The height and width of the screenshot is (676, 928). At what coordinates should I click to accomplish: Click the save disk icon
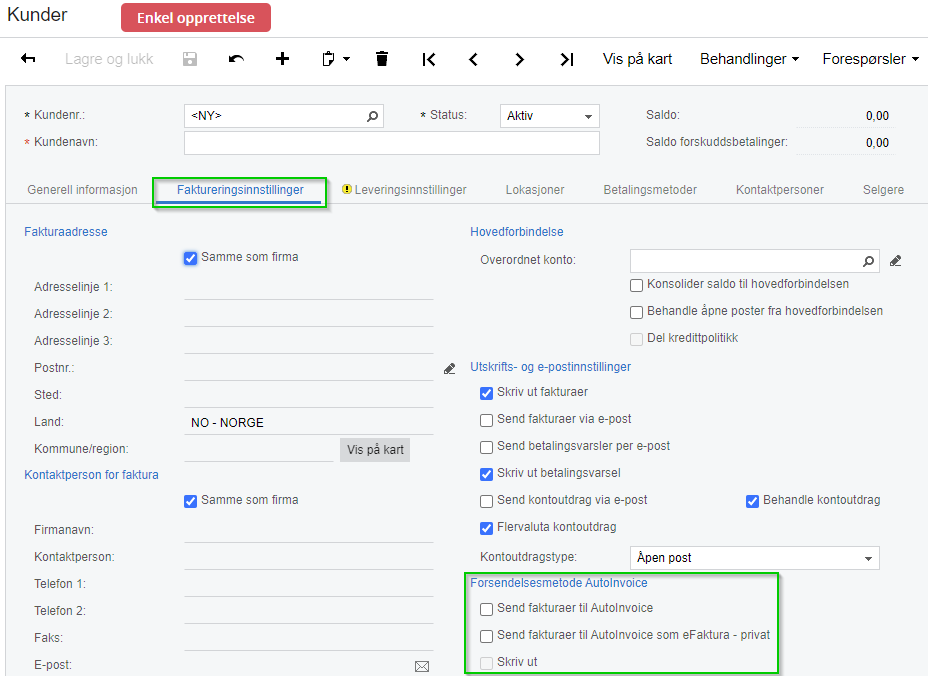[189, 59]
